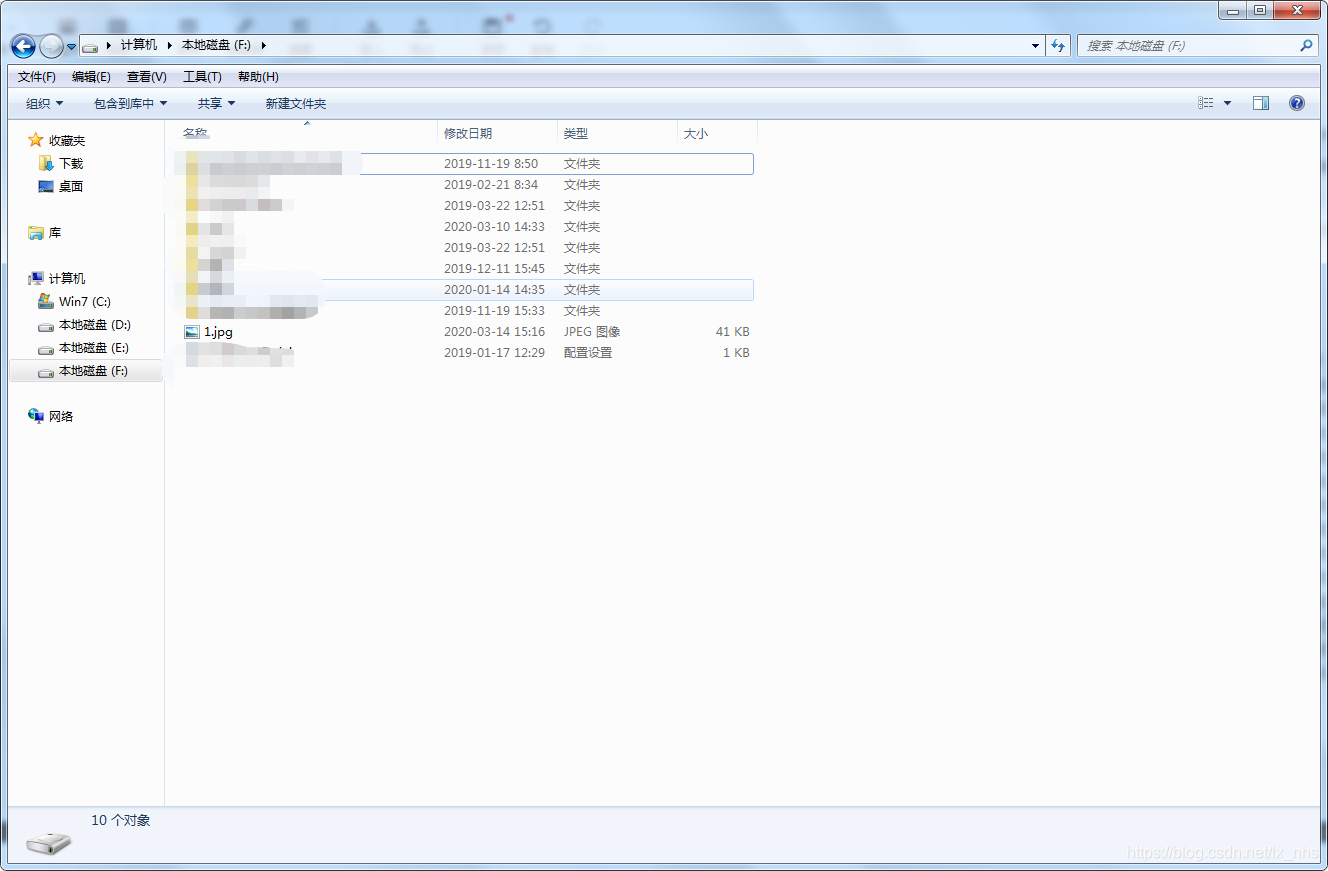
Task: Select 本地磁盘 (E:) drive
Action: tap(94, 347)
